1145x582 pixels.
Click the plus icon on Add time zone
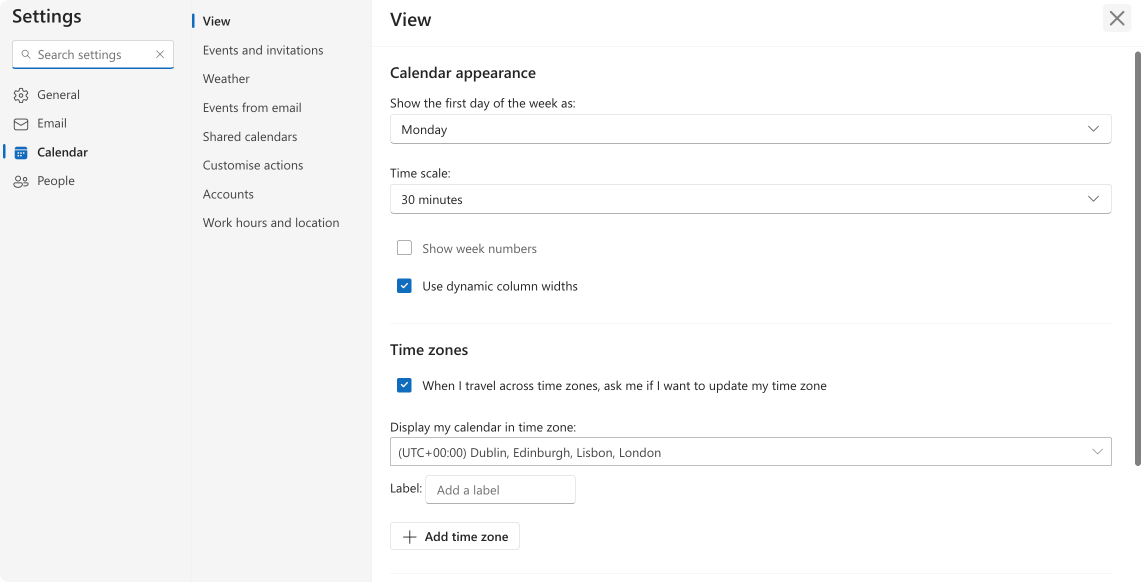[x=410, y=537]
